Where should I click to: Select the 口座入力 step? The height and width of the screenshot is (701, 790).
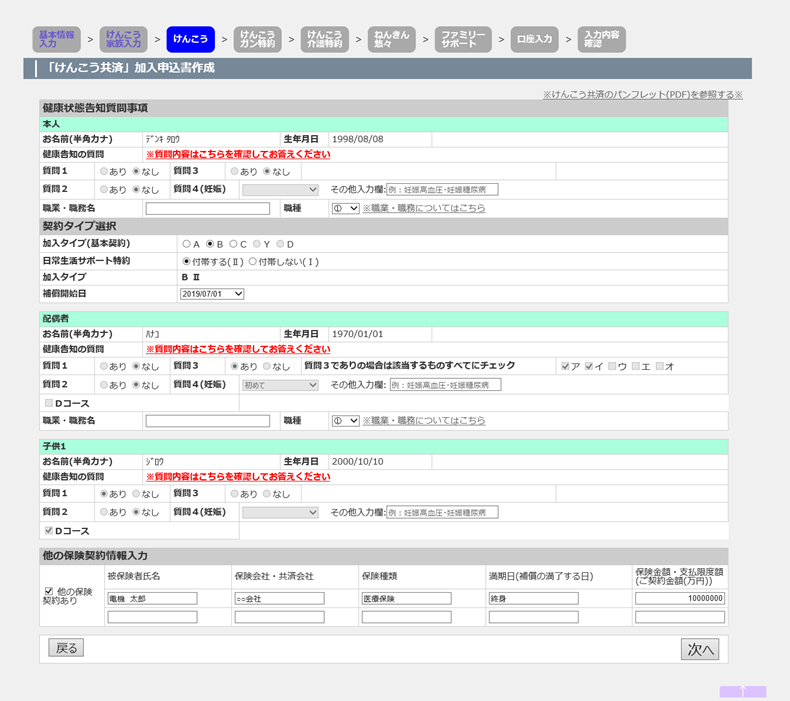[x=534, y=39]
